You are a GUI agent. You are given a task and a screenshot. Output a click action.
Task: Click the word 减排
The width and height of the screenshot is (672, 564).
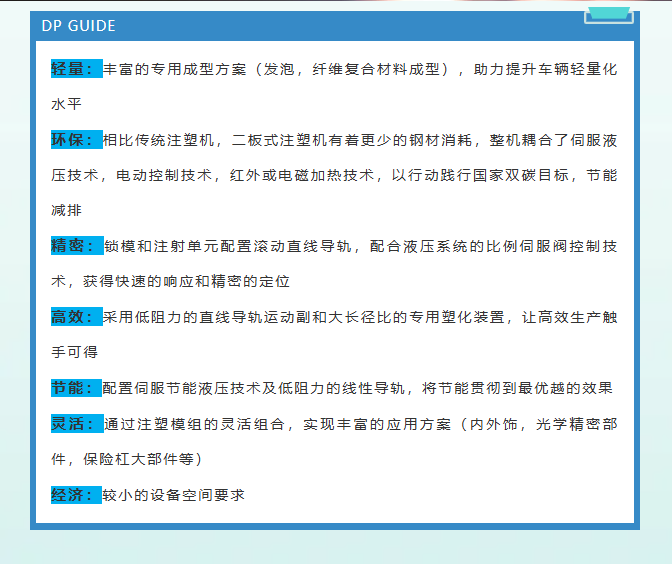[67, 211]
